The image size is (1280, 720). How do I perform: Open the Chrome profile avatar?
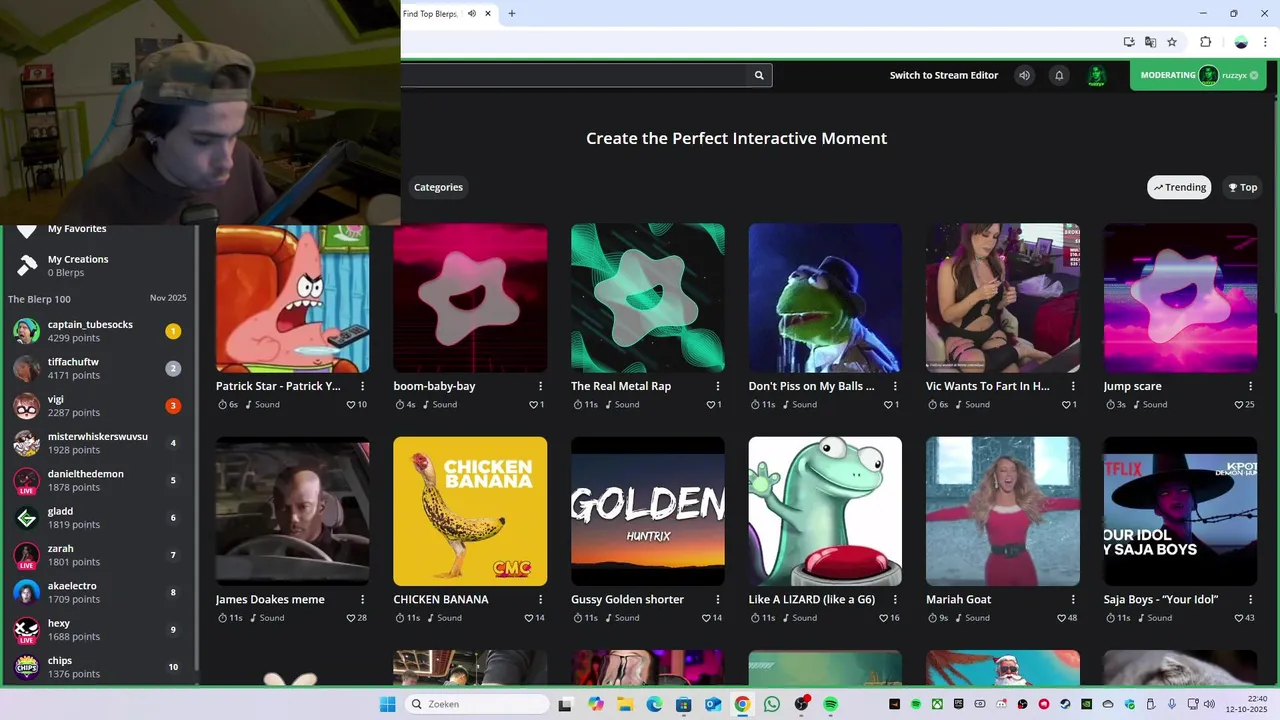pyautogui.click(x=1241, y=42)
